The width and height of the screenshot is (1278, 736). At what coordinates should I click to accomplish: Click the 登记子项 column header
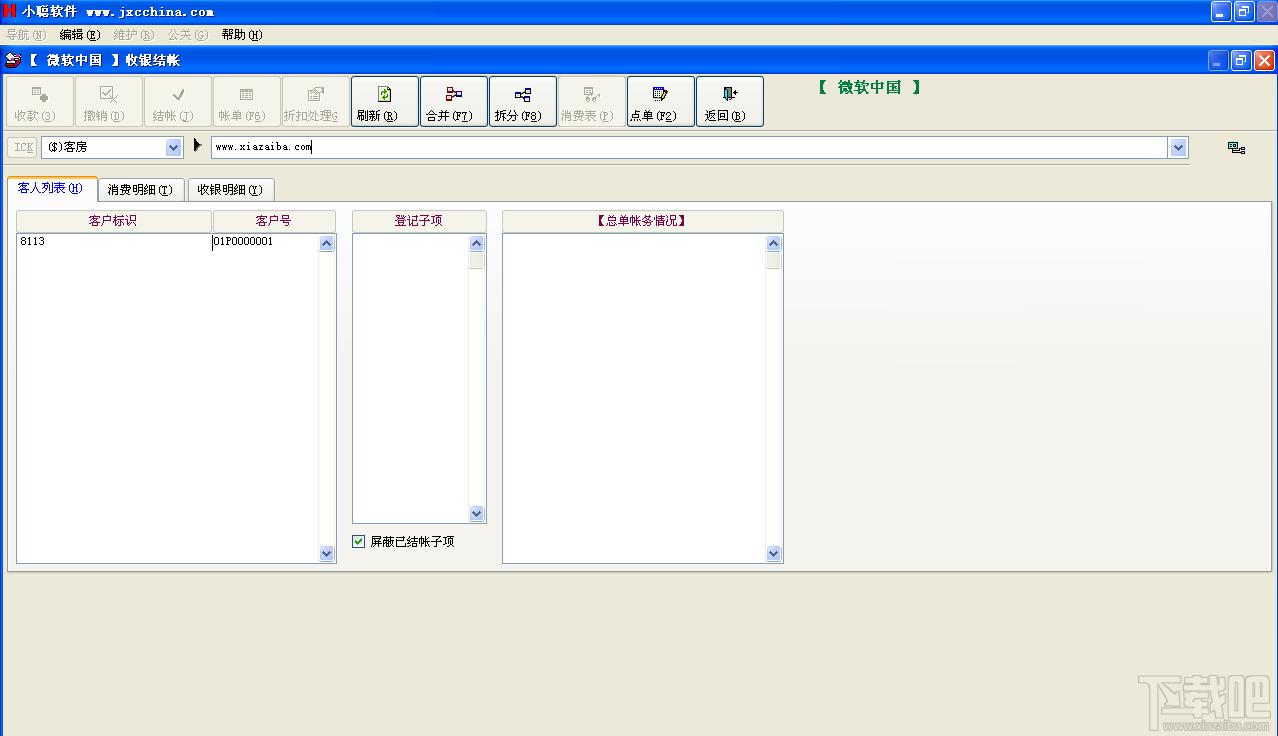point(419,220)
